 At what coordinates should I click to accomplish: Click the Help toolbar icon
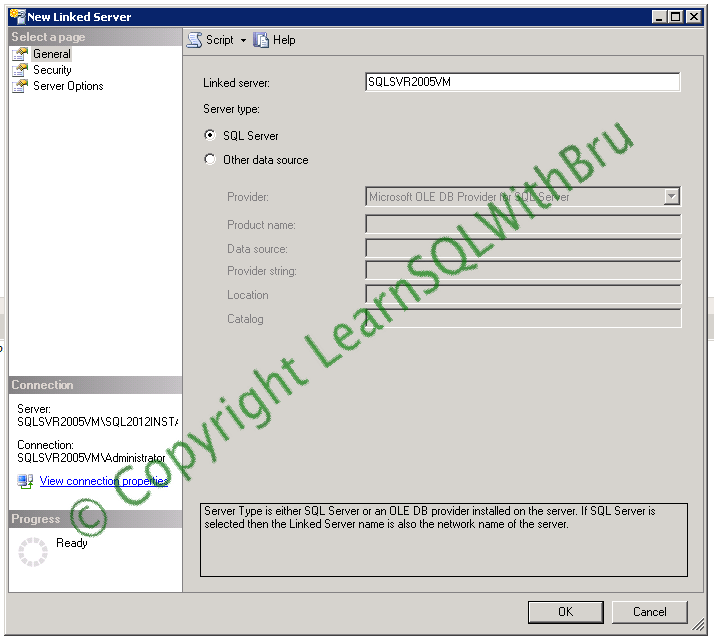coord(261,40)
